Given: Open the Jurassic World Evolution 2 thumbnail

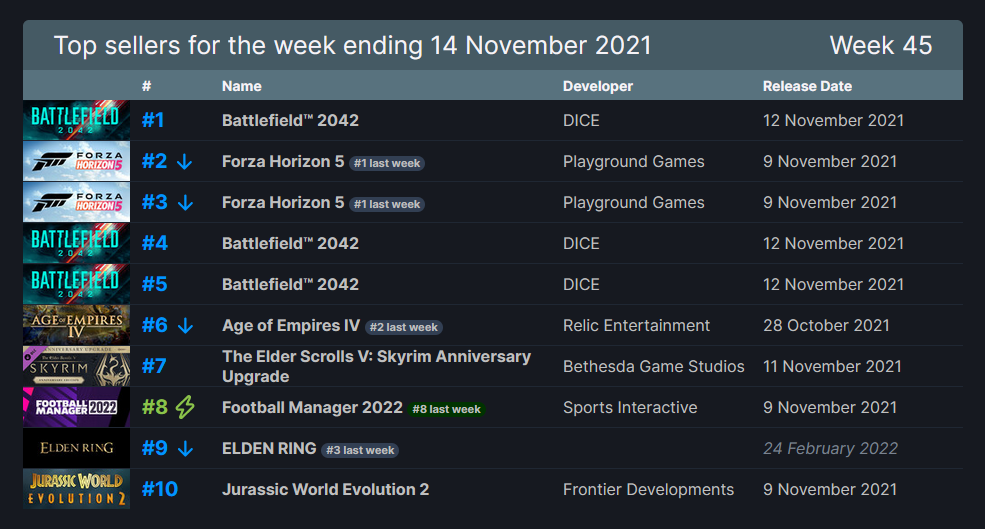Looking at the screenshot, I should tap(77, 489).
